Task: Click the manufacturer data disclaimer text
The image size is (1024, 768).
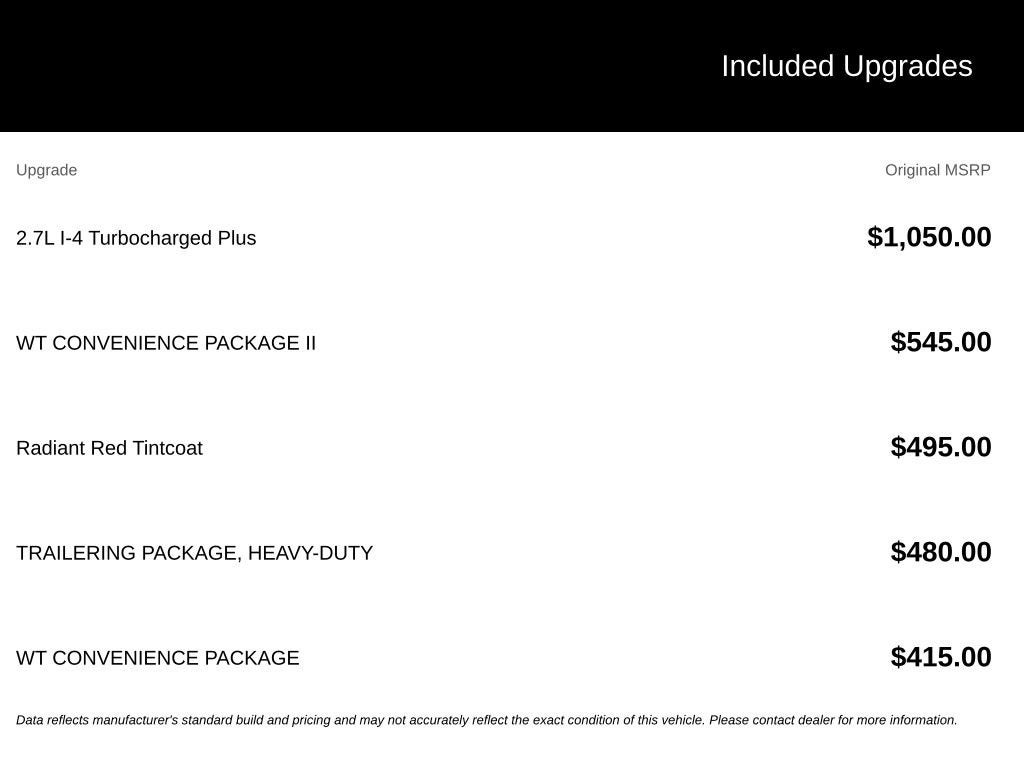Action: (x=487, y=720)
